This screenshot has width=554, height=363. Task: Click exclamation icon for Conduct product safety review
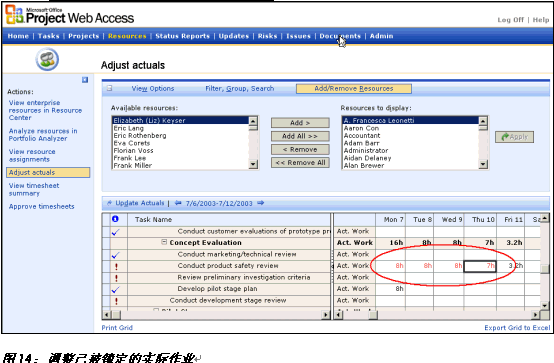point(116,266)
